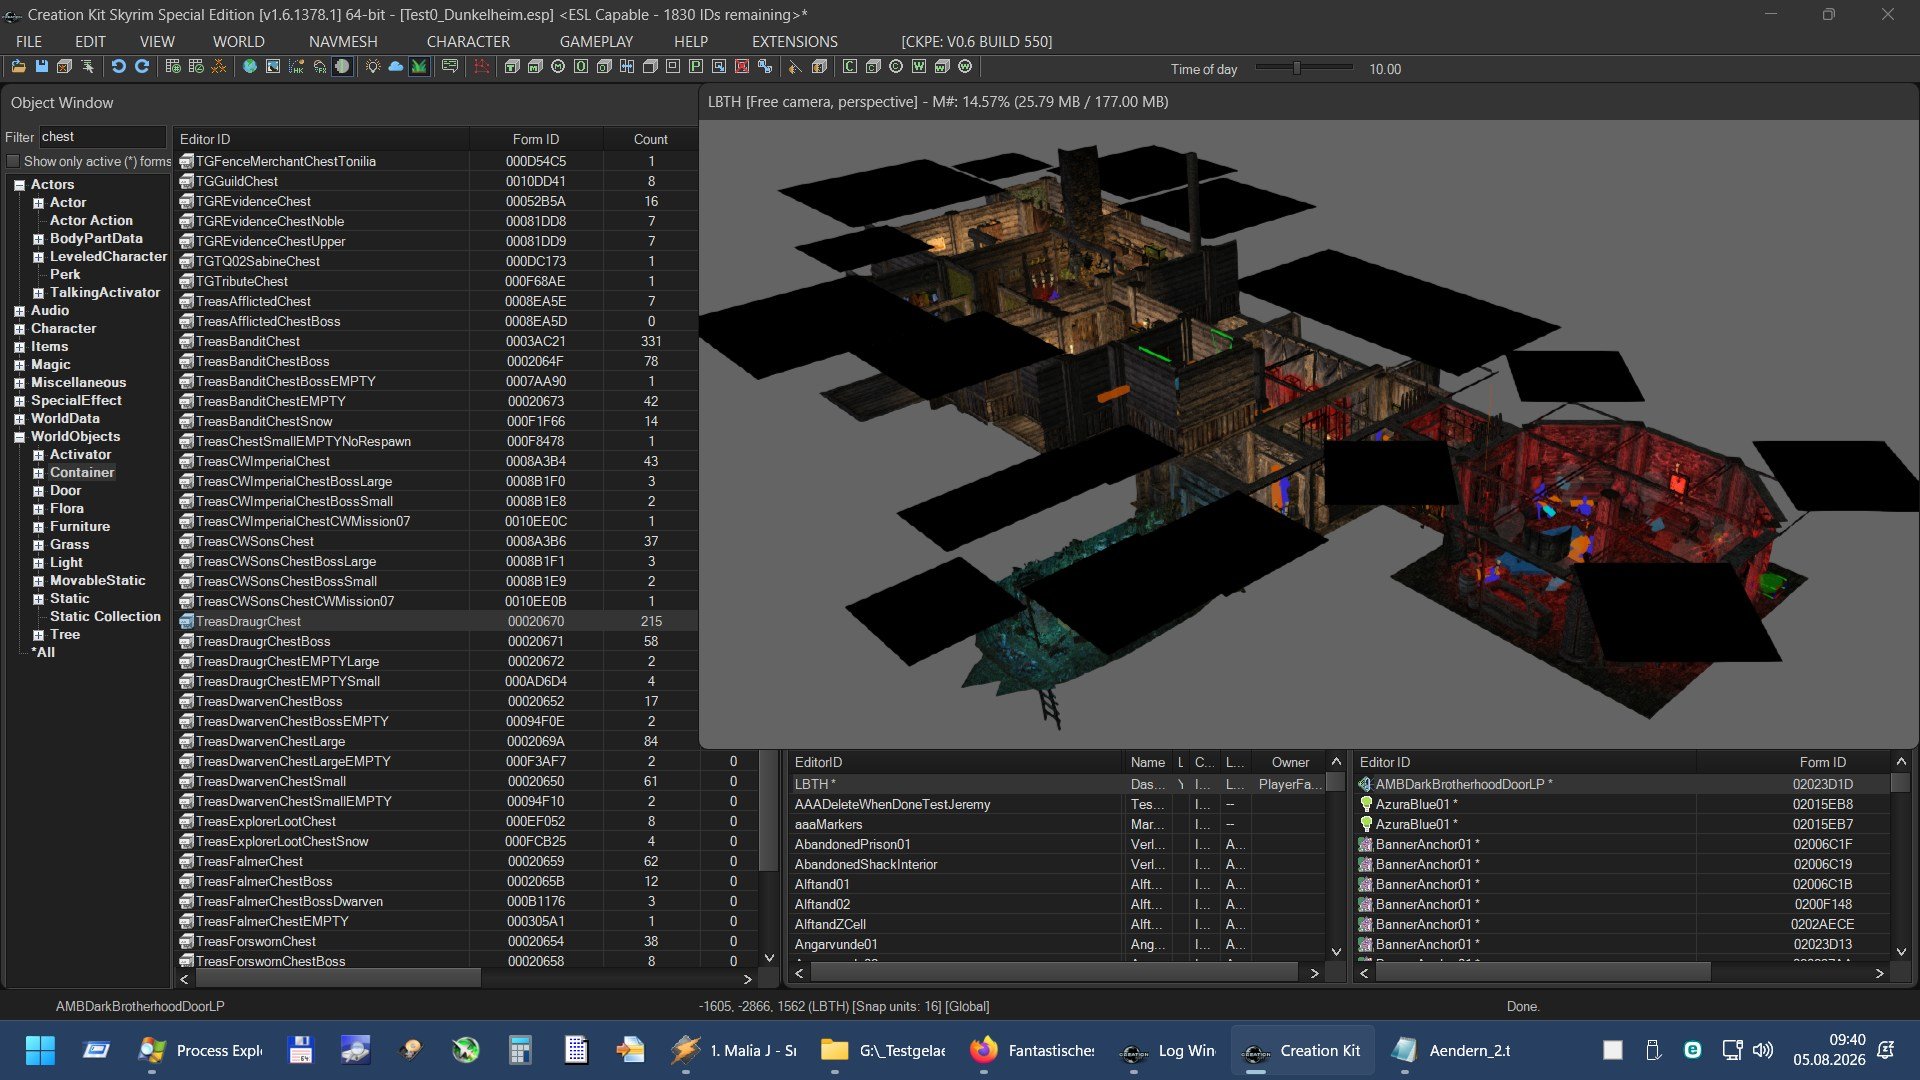The image size is (1920, 1080).
Task: Click the open plugin folder icon
Action: pos(18,67)
